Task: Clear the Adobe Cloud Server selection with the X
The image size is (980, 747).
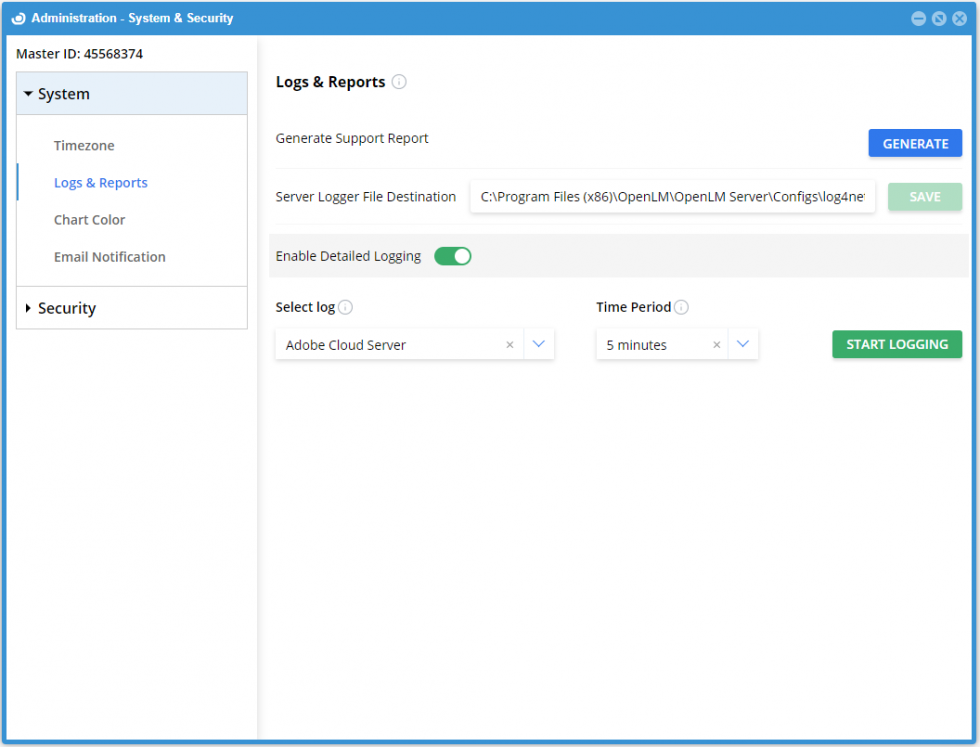Action: 510,344
